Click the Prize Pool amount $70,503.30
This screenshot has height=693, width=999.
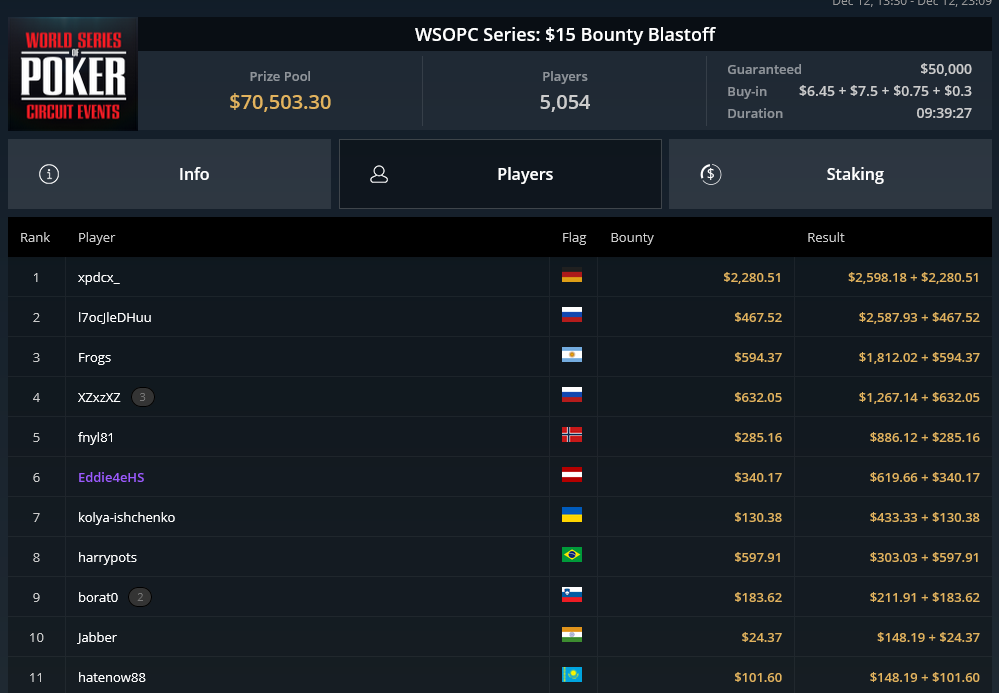coord(280,102)
